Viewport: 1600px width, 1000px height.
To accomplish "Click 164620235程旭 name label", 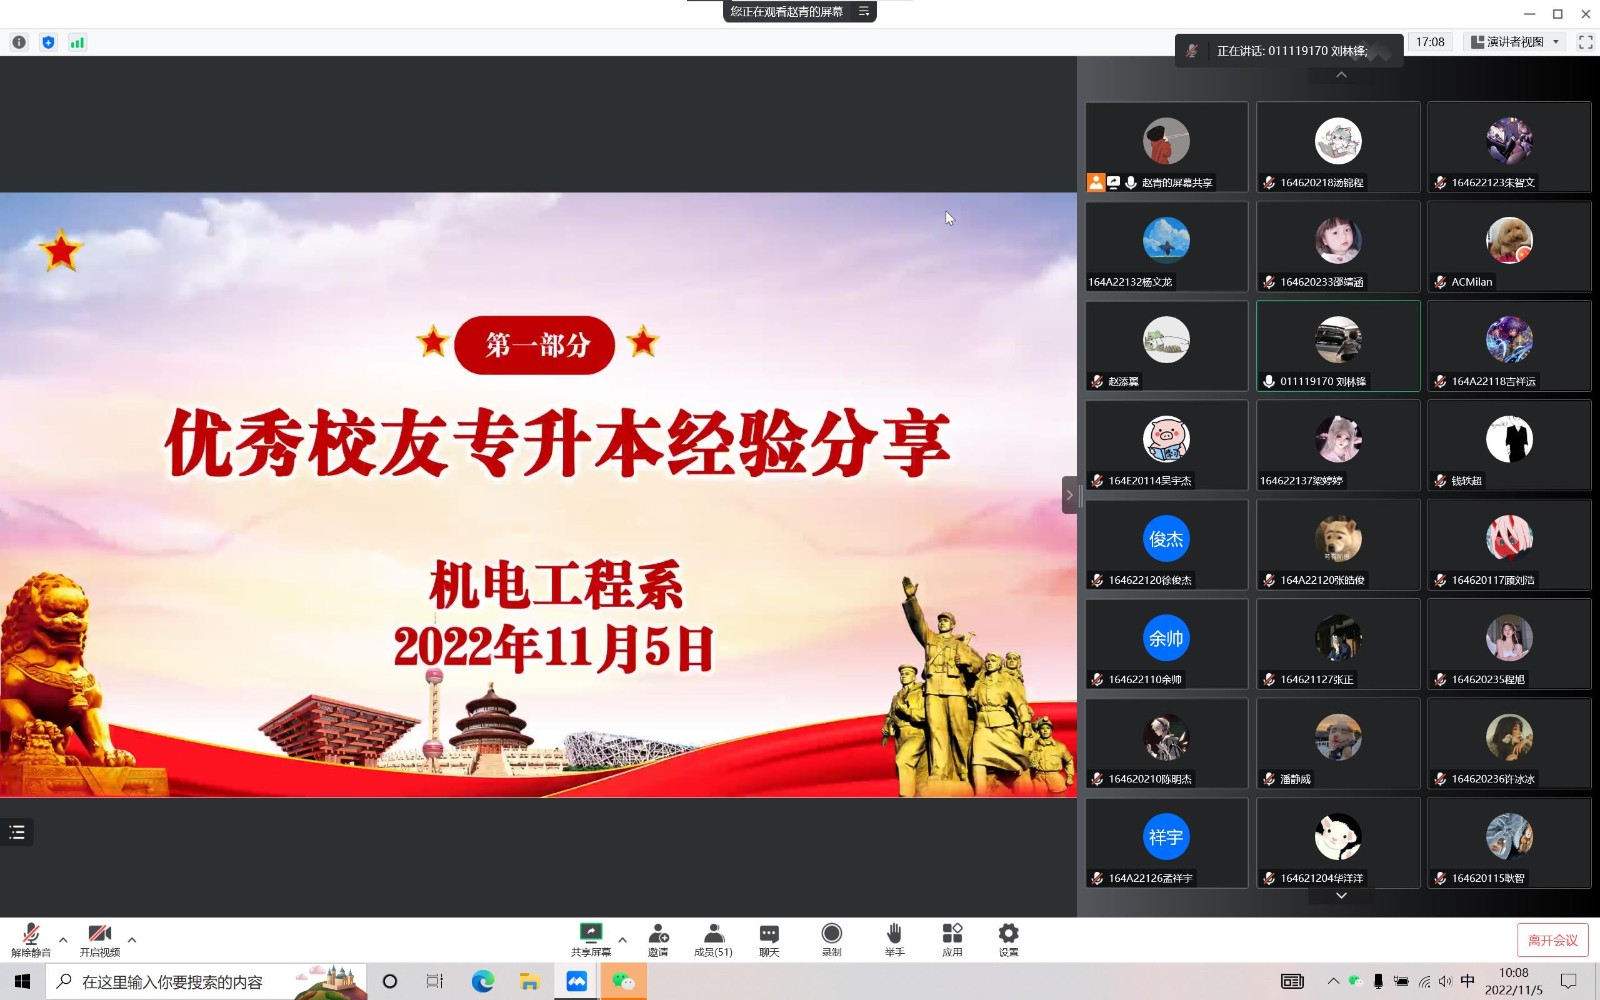I will pyautogui.click(x=1488, y=679).
